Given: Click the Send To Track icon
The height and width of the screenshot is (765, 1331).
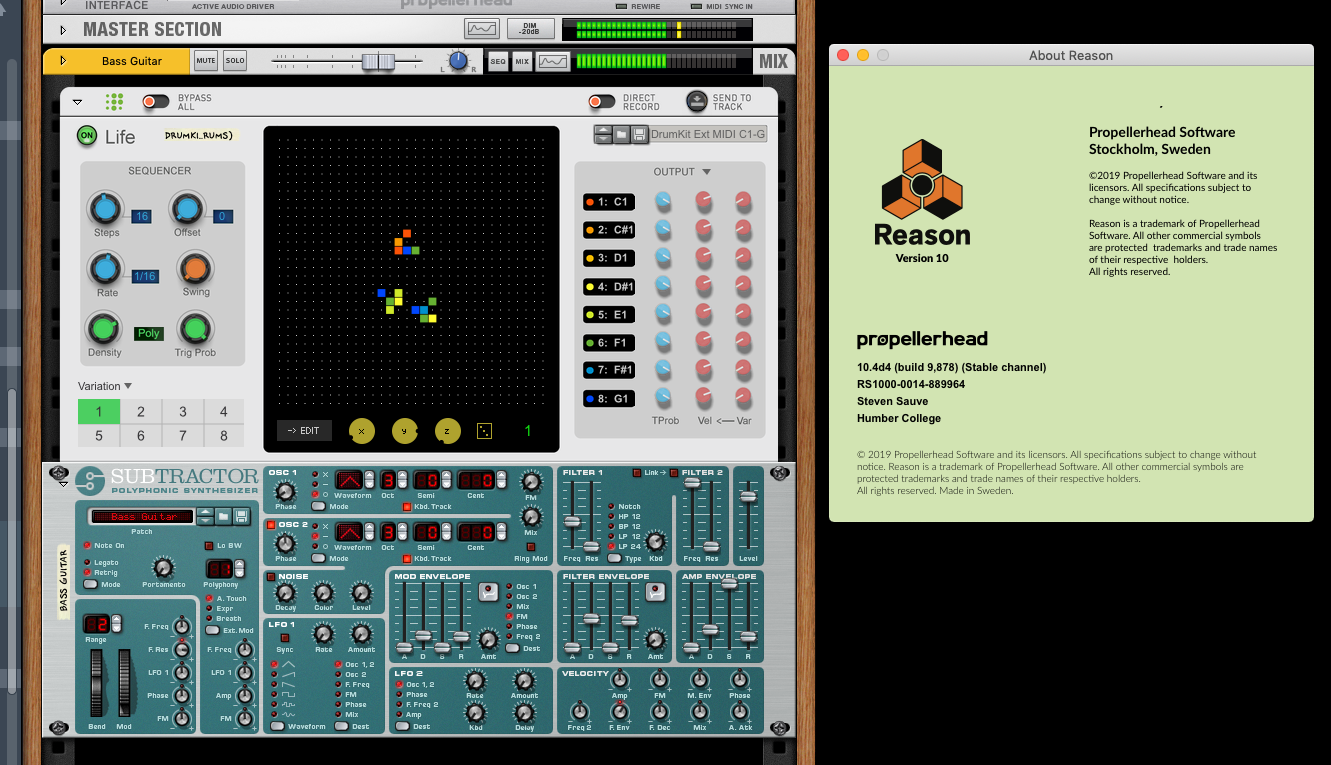Looking at the screenshot, I should (697, 102).
